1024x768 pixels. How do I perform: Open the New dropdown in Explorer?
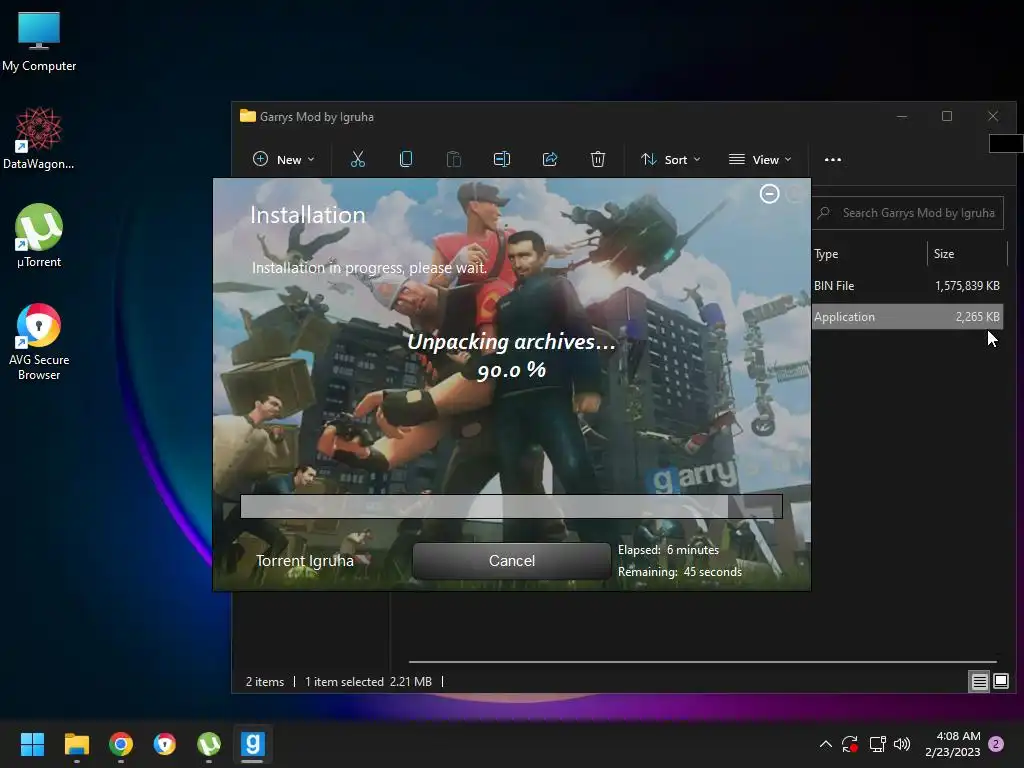point(283,159)
